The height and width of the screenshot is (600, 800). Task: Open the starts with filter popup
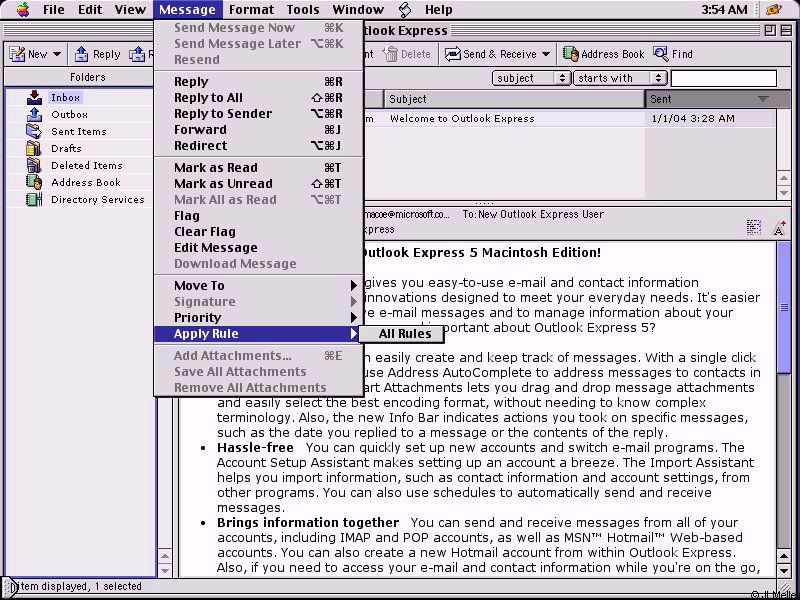point(620,78)
